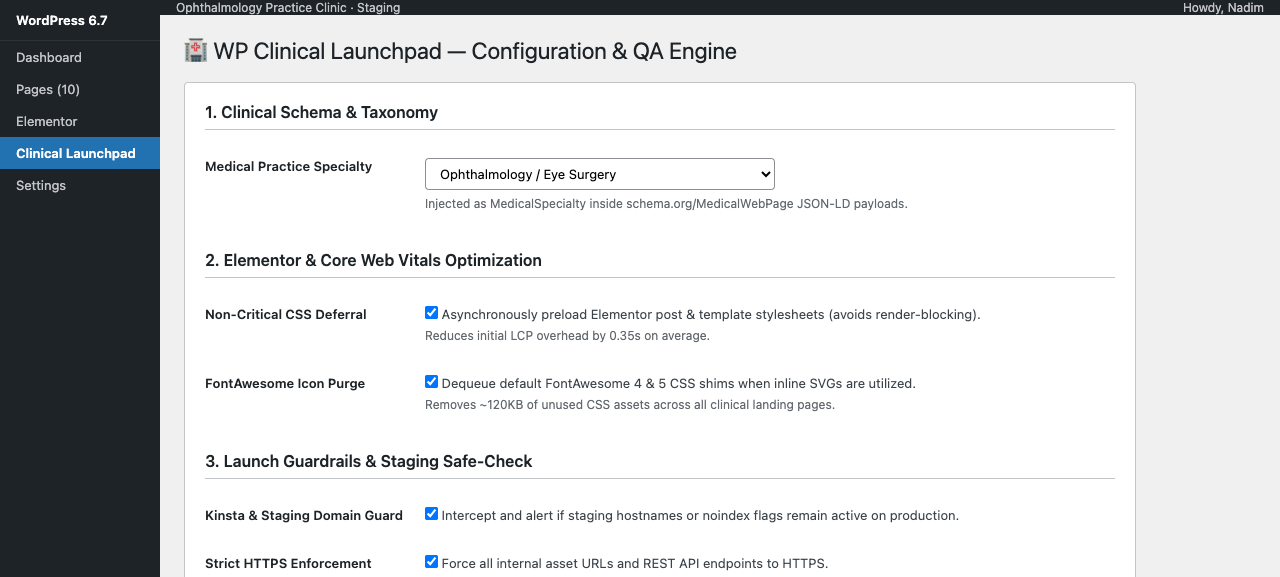Click the Kinsta & Staging Domain Guard label

coord(304,515)
